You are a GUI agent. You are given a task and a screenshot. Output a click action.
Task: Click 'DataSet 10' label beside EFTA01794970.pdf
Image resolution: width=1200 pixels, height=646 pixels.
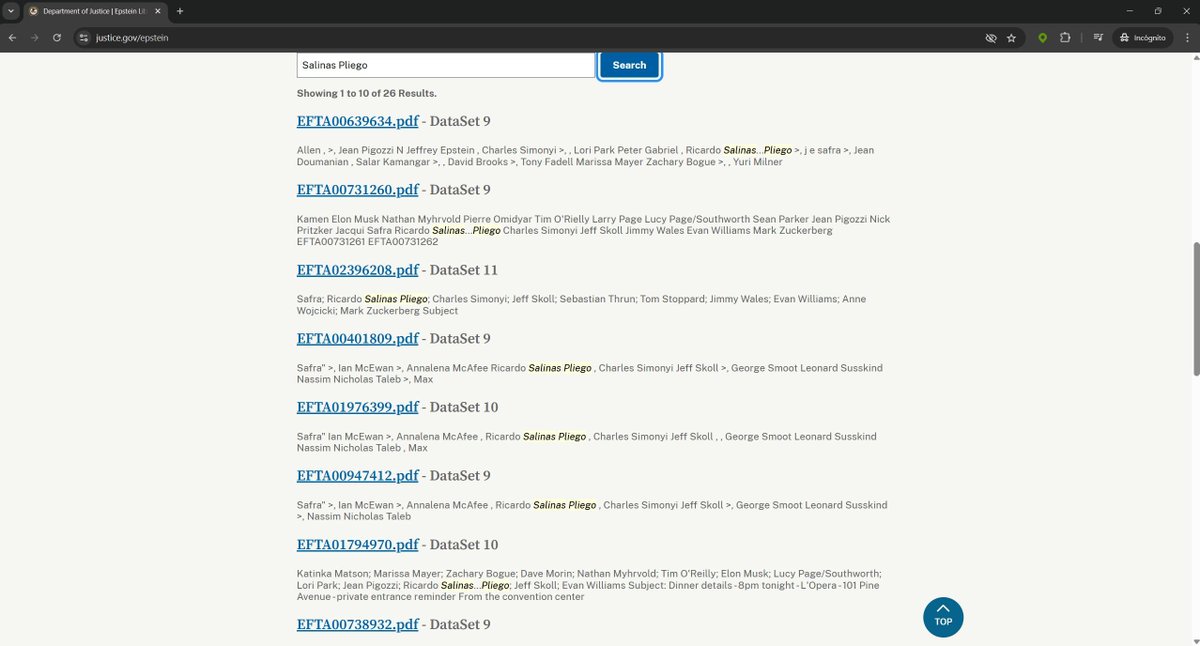[x=463, y=545]
